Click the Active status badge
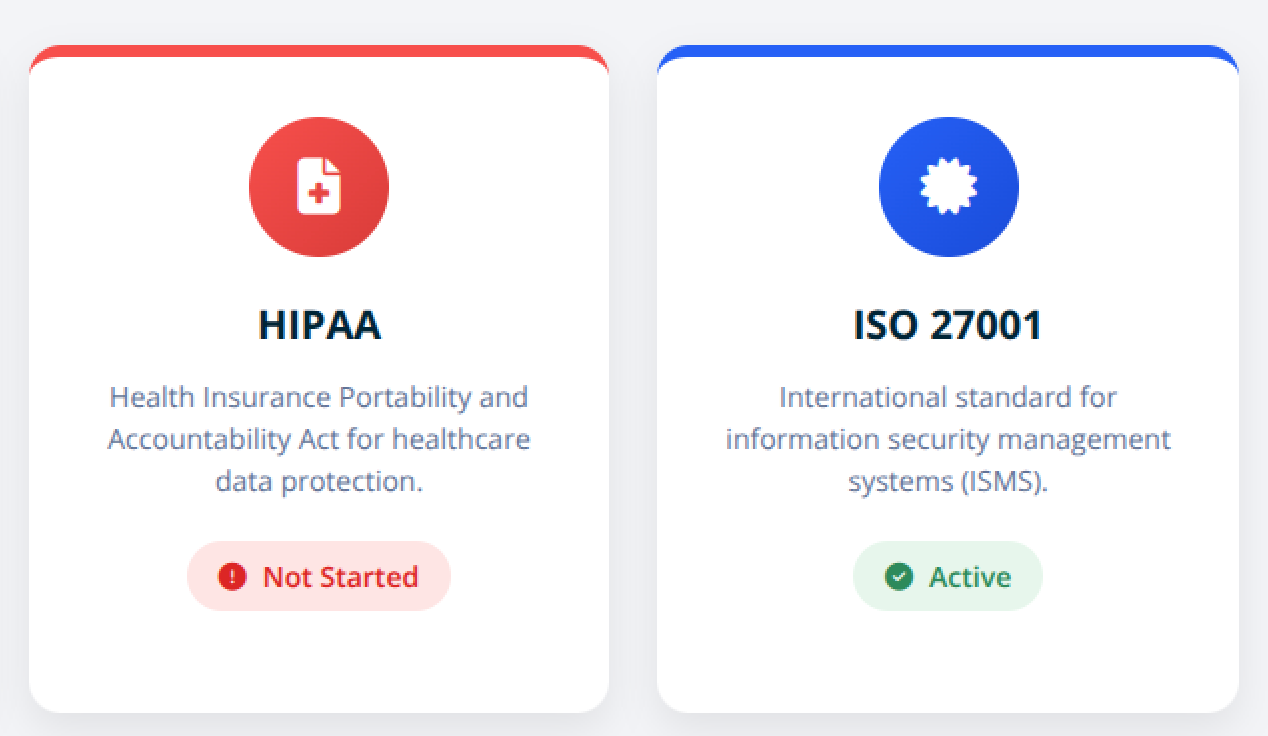The width and height of the screenshot is (1268, 736). (x=948, y=577)
